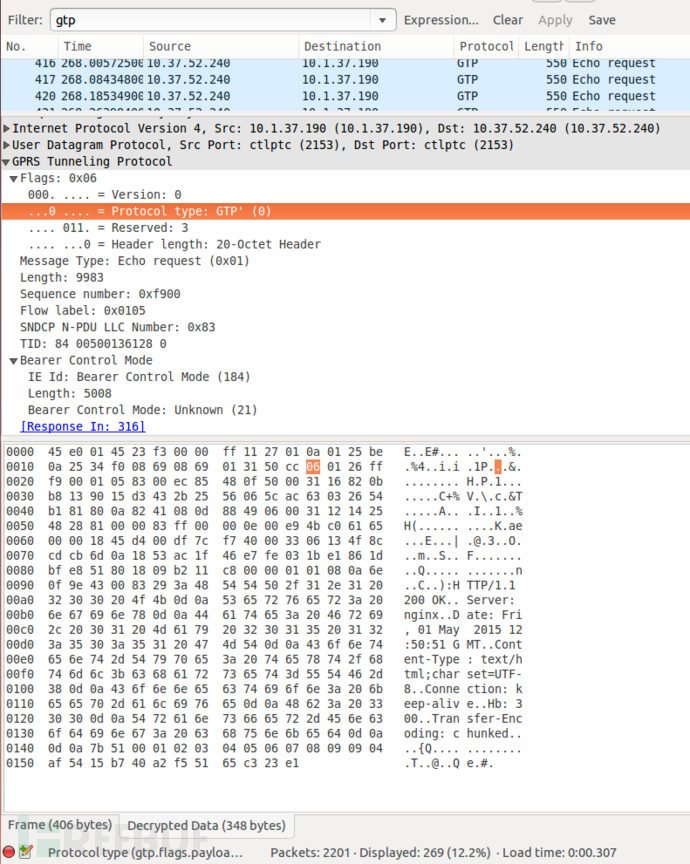Clear the display filter
Screen dimensions: 690x864
(507, 20)
